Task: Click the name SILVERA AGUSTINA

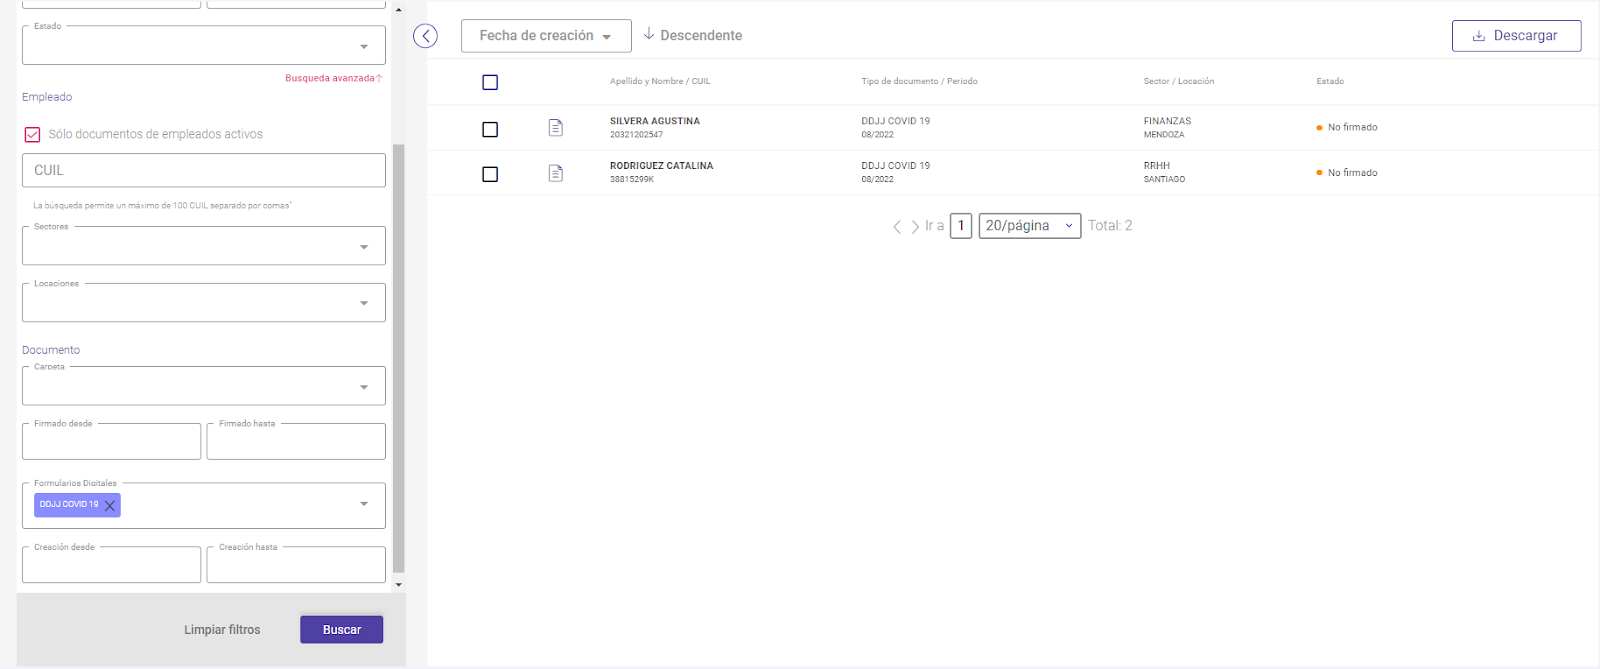Action: coord(655,121)
